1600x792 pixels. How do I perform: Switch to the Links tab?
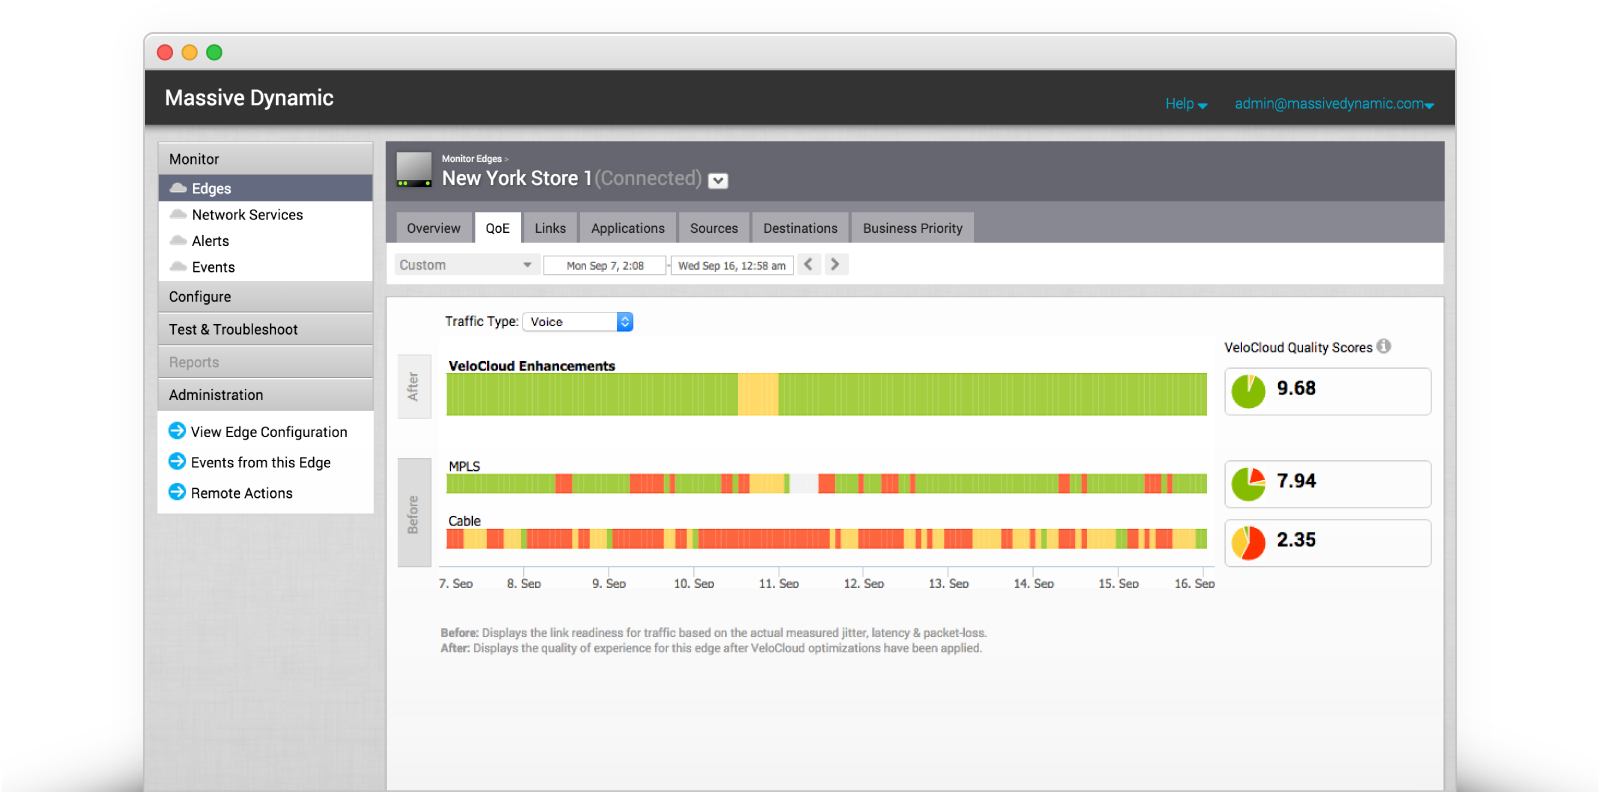coord(550,228)
